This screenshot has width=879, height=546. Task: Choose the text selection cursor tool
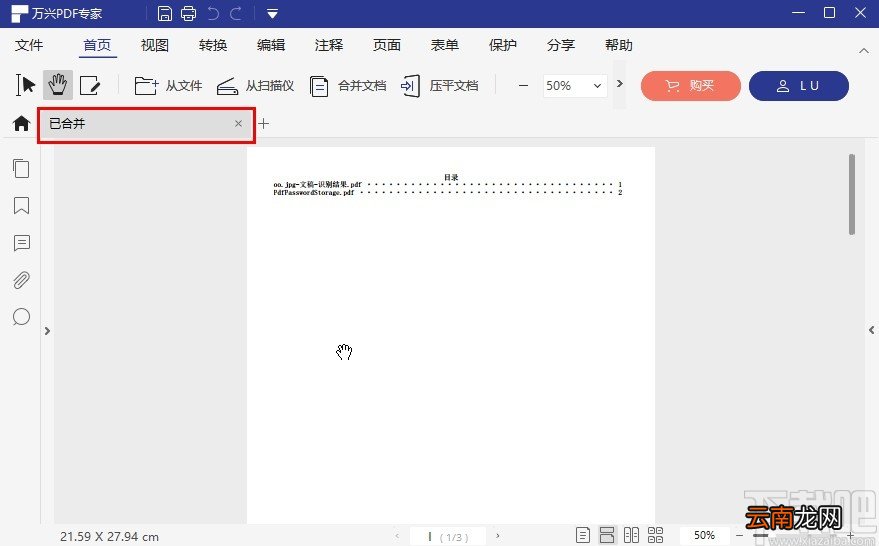tap(26, 85)
